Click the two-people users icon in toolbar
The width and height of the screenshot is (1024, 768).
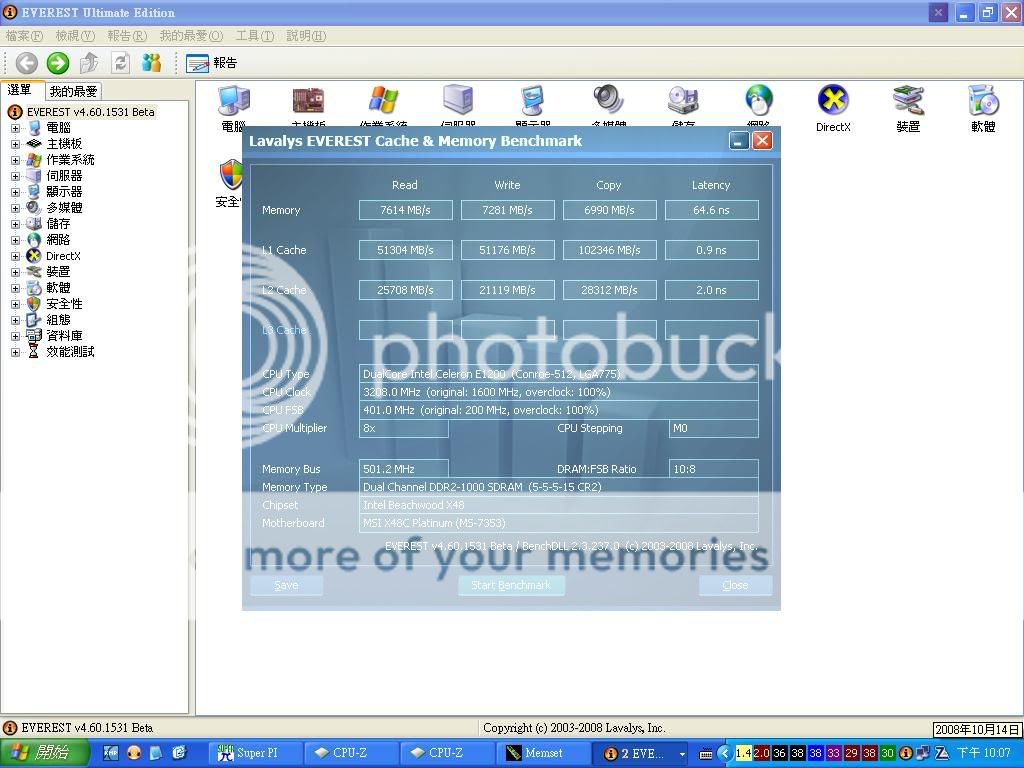point(152,63)
